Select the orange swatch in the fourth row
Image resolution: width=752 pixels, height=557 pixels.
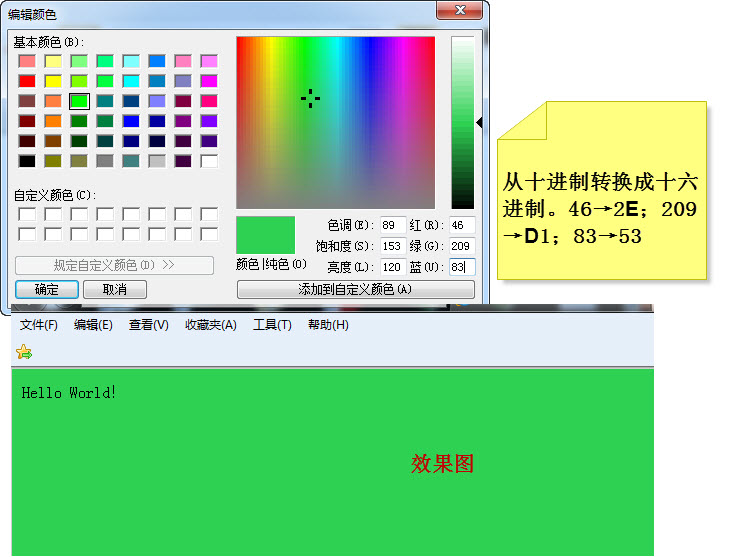53,121
